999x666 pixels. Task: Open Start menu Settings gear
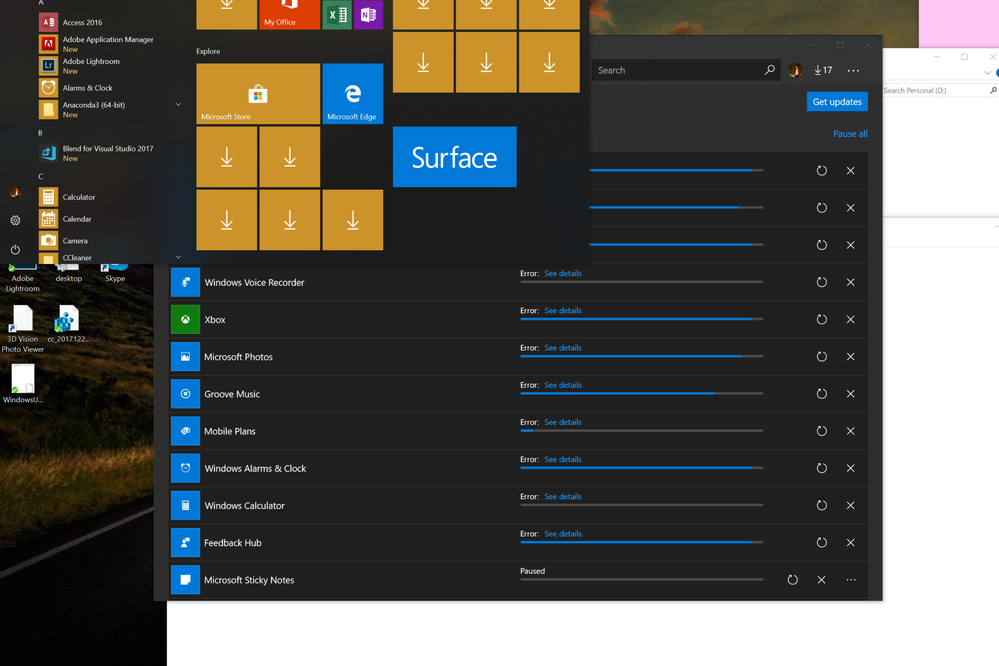[15, 221]
